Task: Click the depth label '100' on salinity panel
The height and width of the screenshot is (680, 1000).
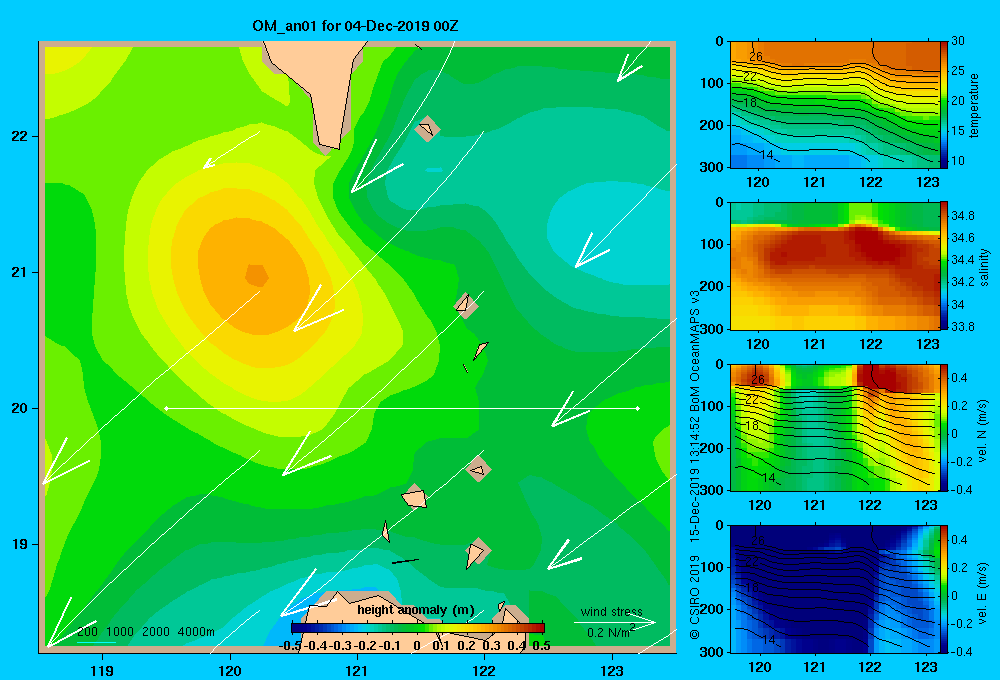Action: pyautogui.click(x=712, y=244)
